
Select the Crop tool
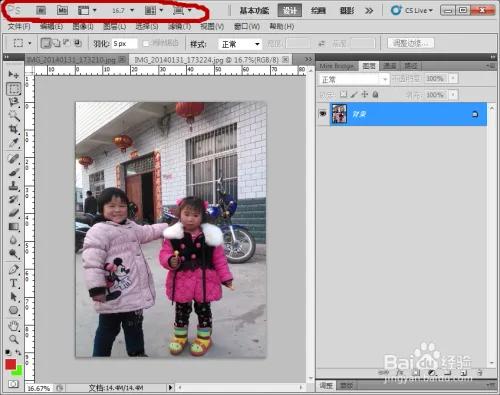click(13, 129)
